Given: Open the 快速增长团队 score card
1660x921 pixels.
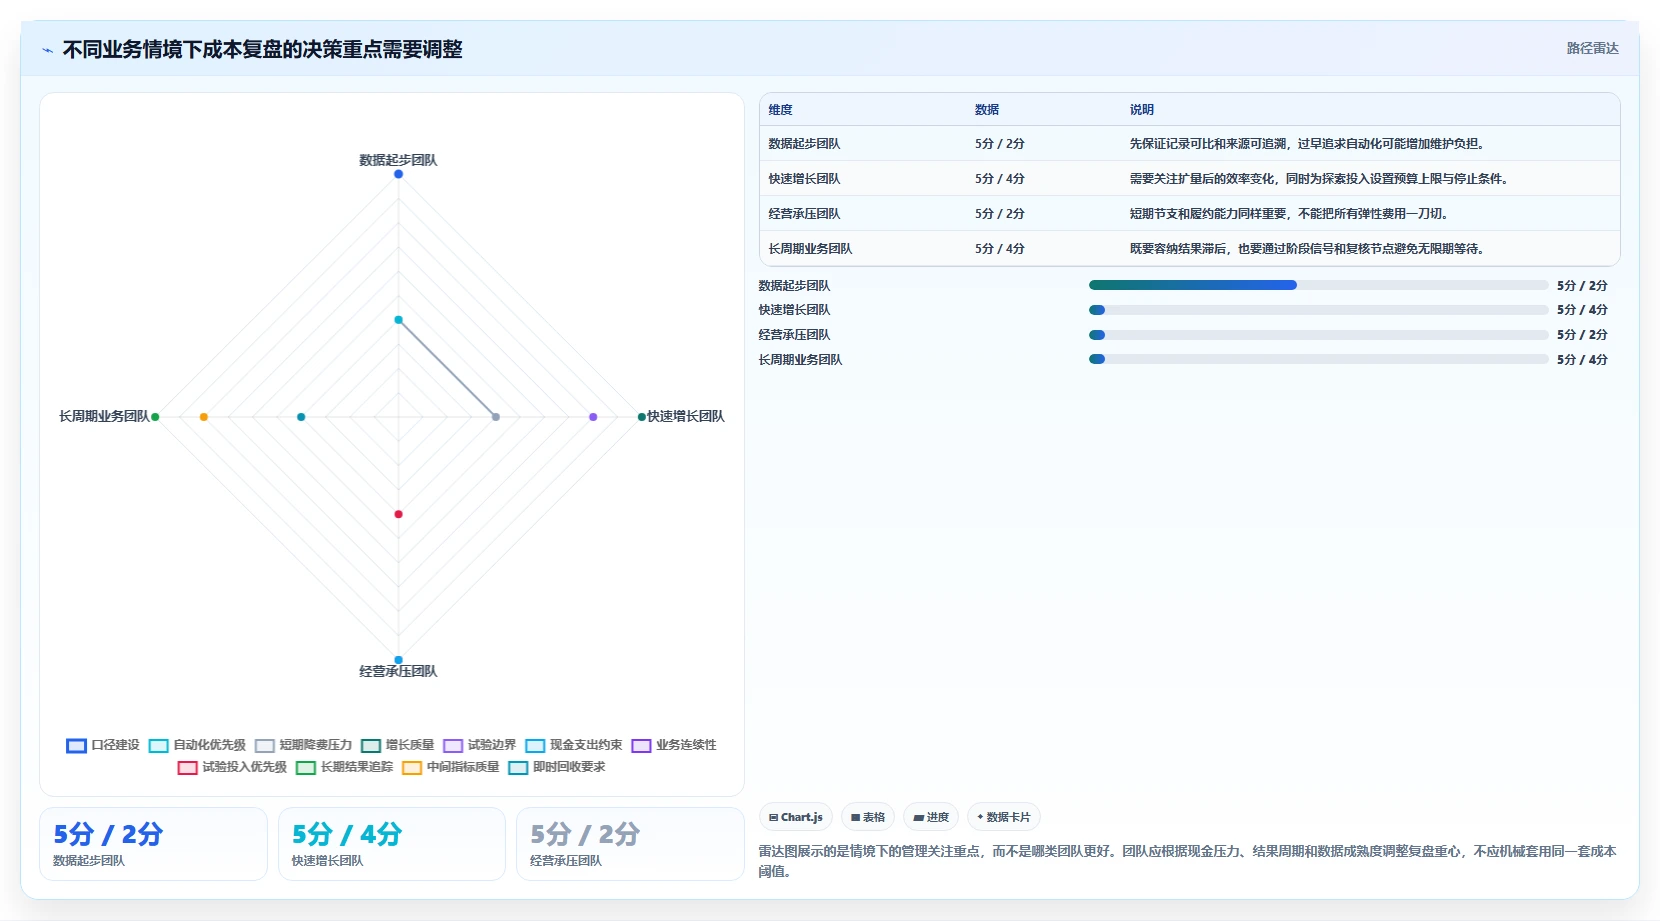Looking at the screenshot, I should pos(392,844).
